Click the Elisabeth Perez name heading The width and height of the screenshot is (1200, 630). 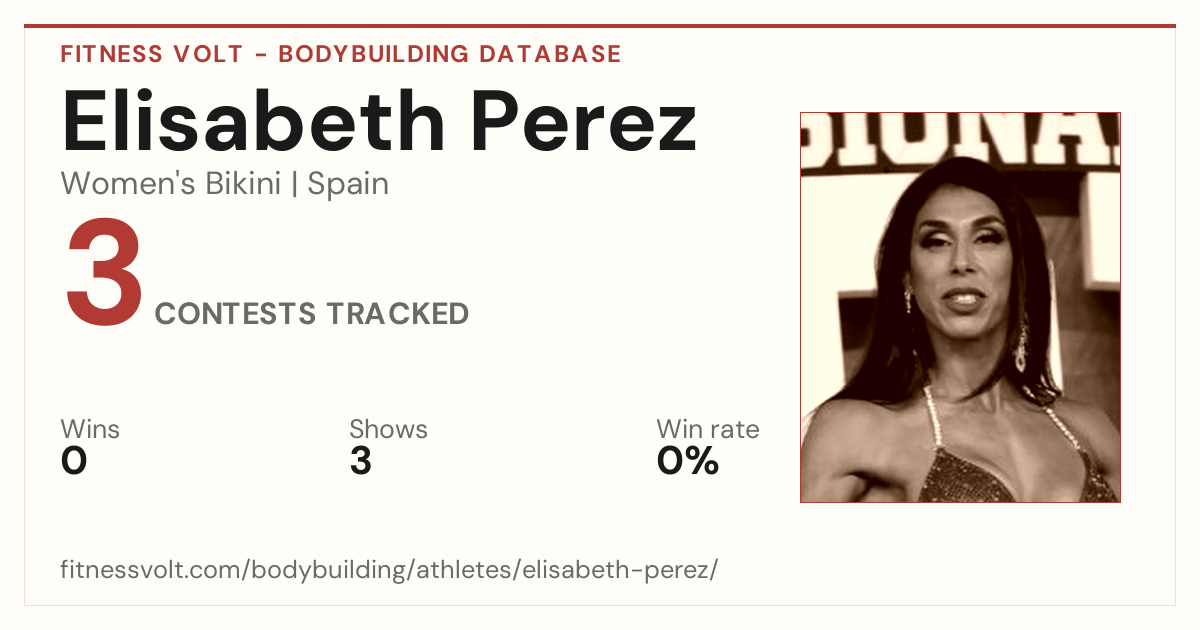[x=379, y=121]
